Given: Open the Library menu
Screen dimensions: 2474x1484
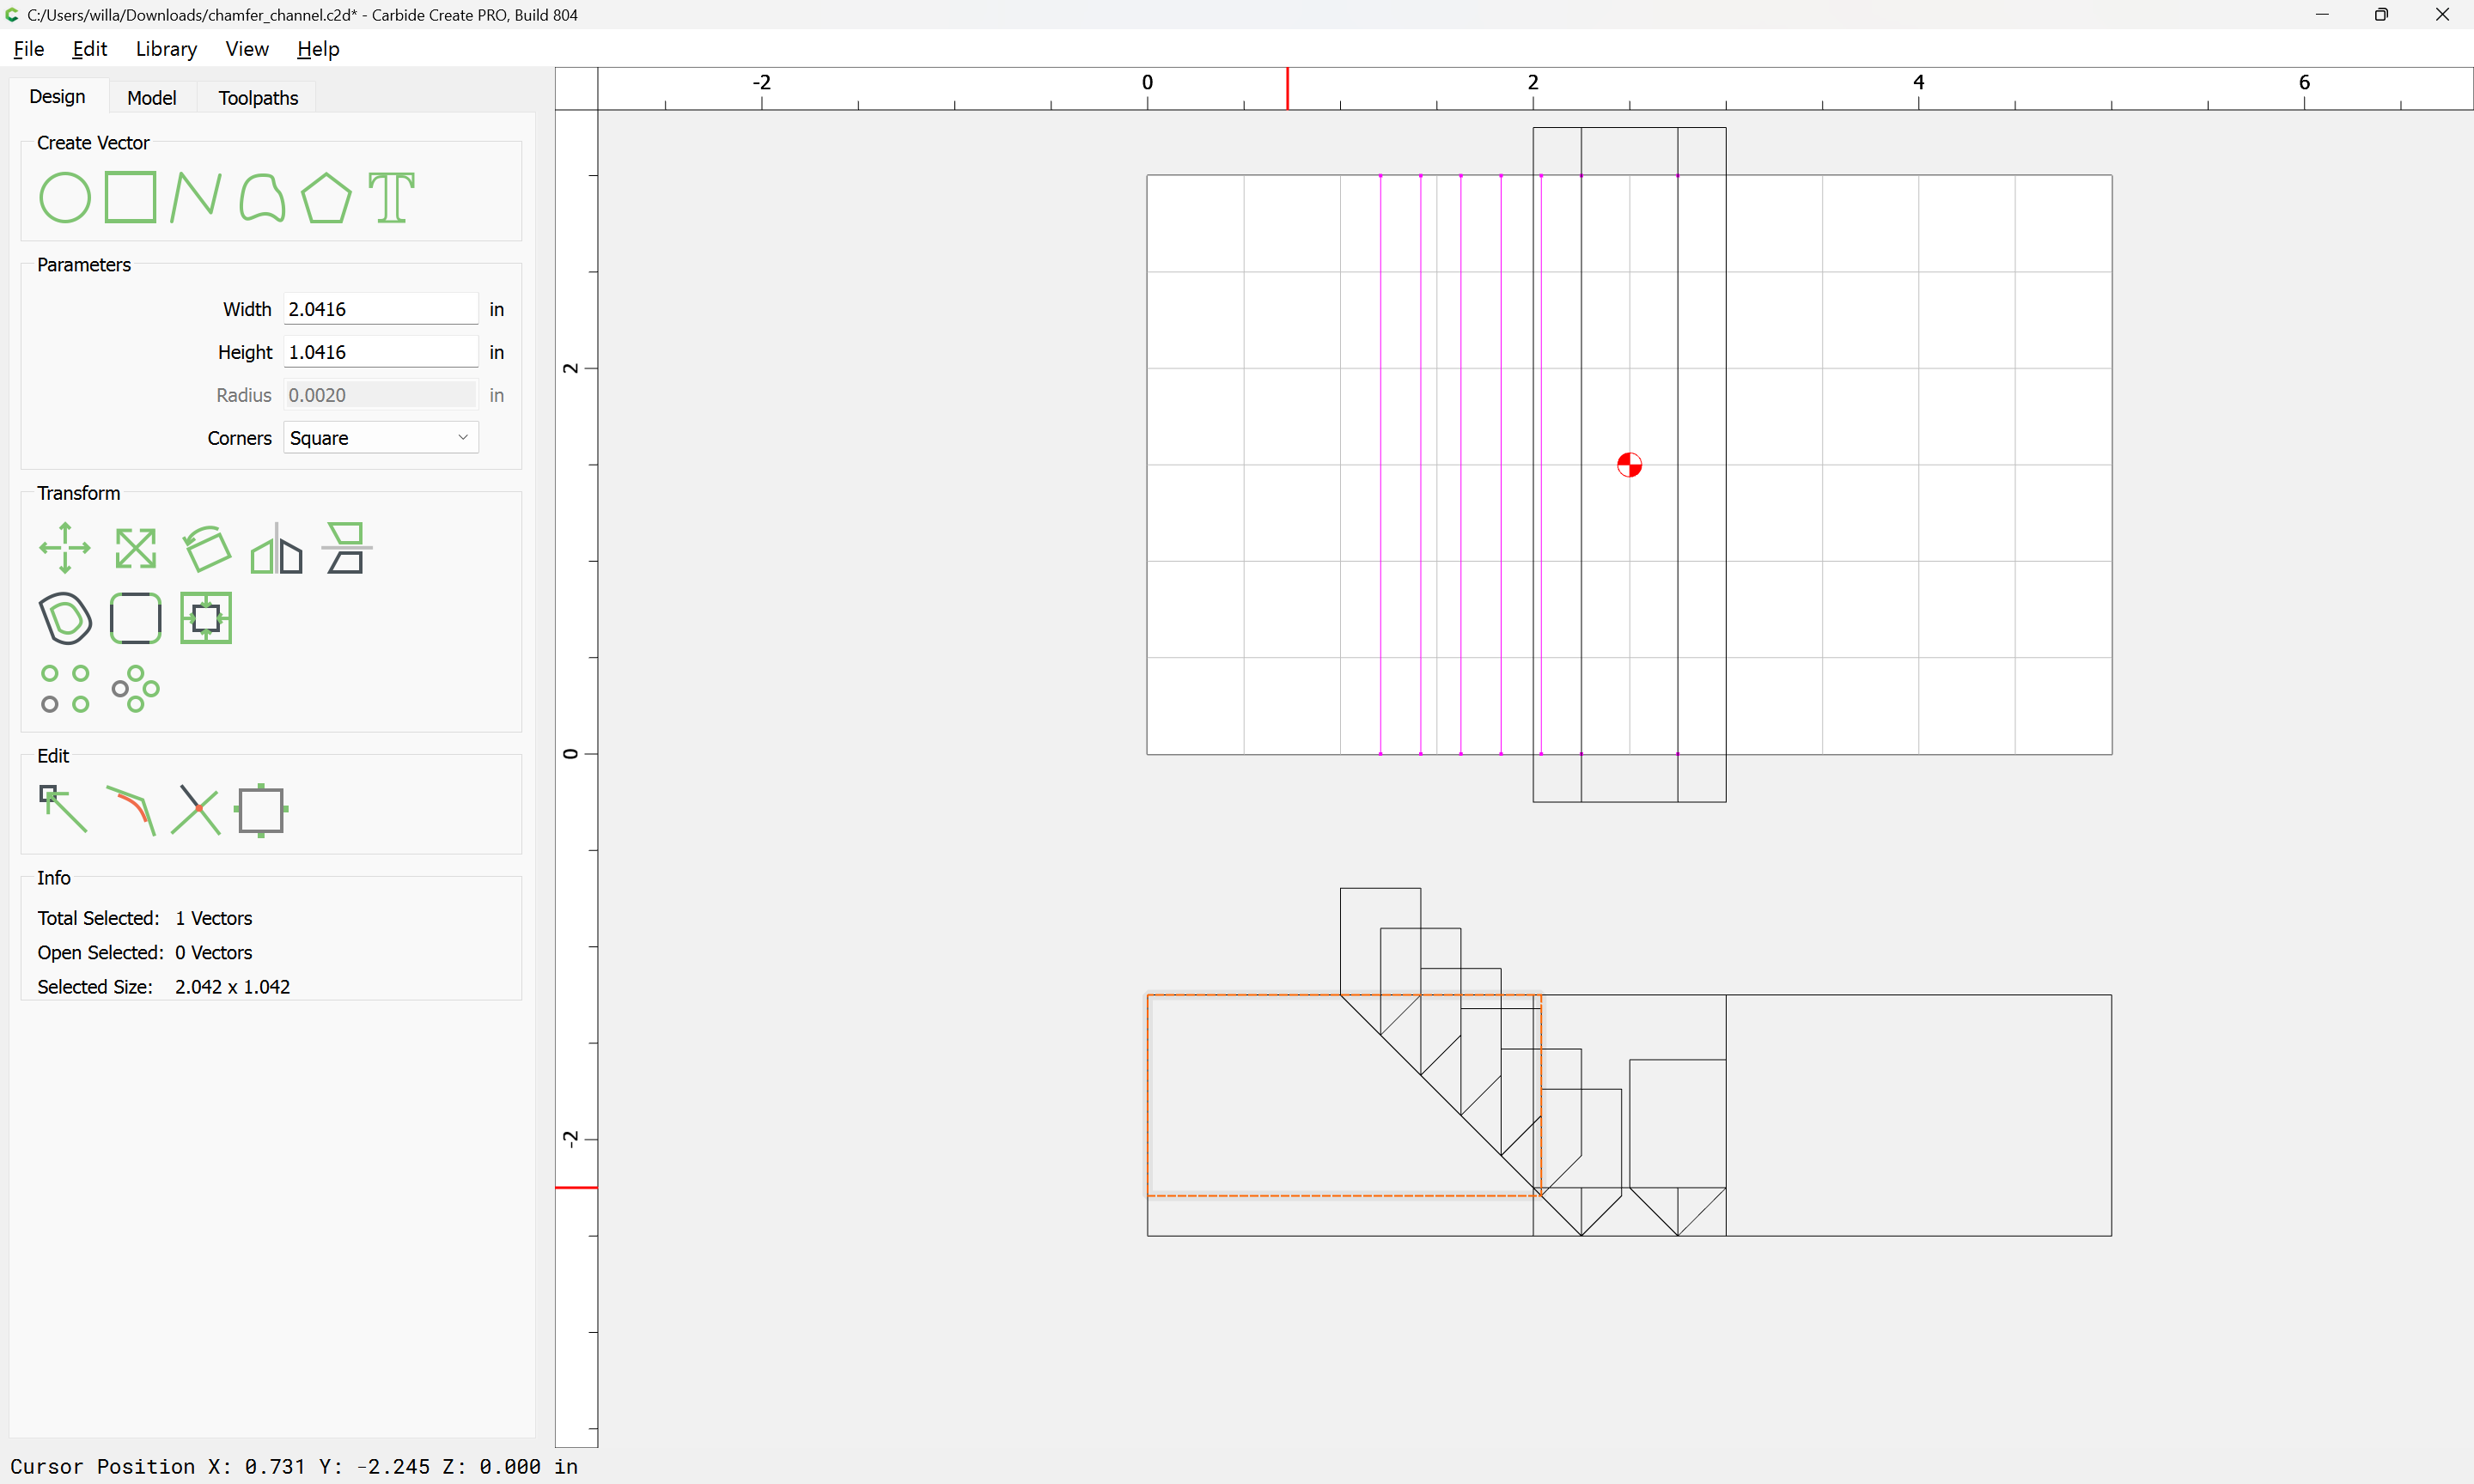Looking at the screenshot, I should tap(166, 49).
